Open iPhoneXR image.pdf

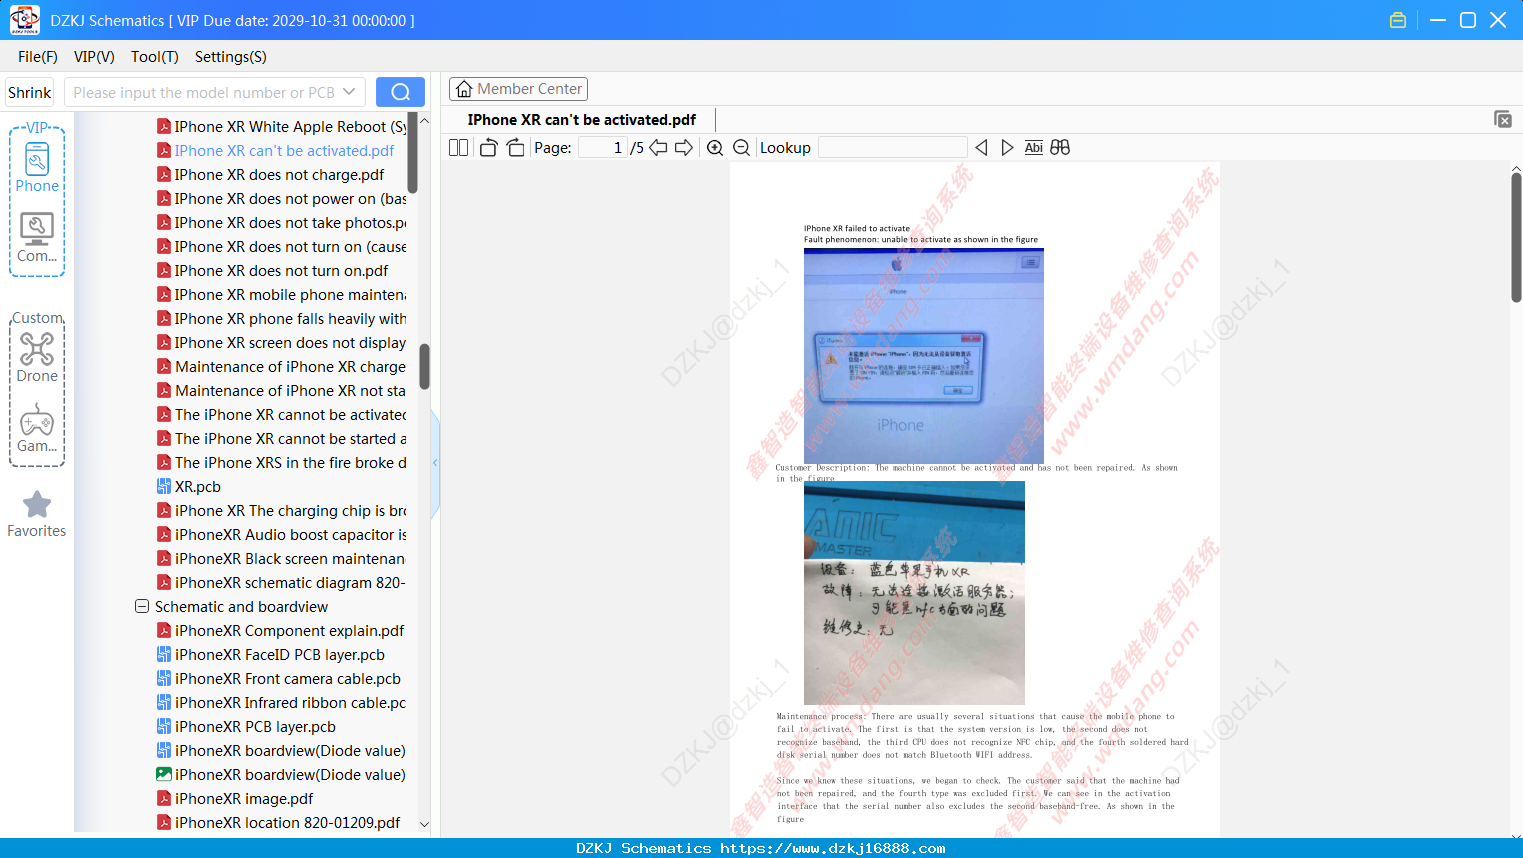point(235,799)
